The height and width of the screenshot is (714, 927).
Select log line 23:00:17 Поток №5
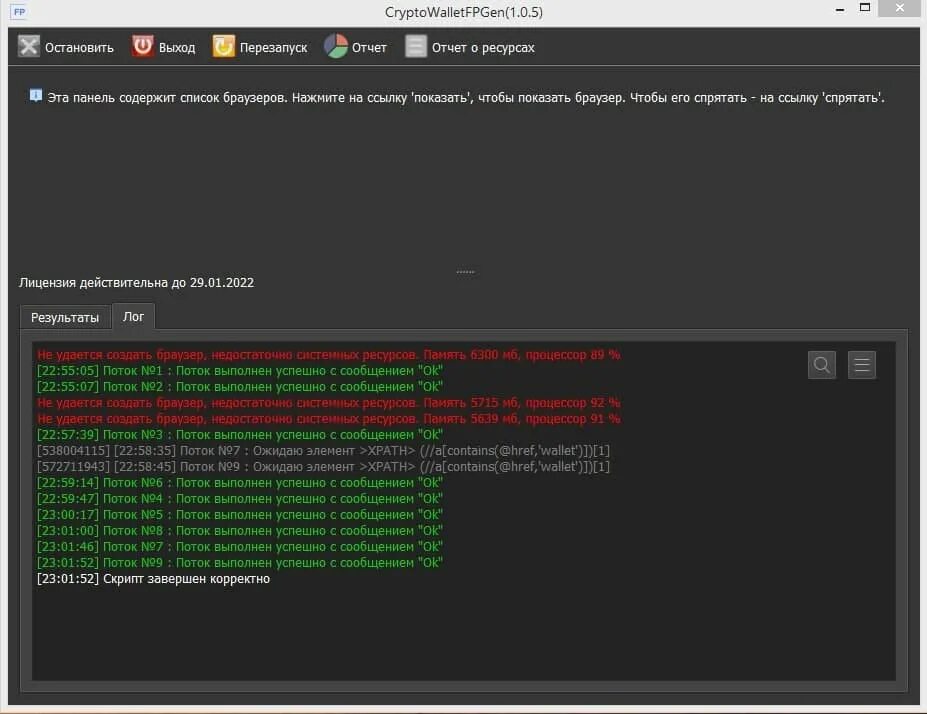240,514
